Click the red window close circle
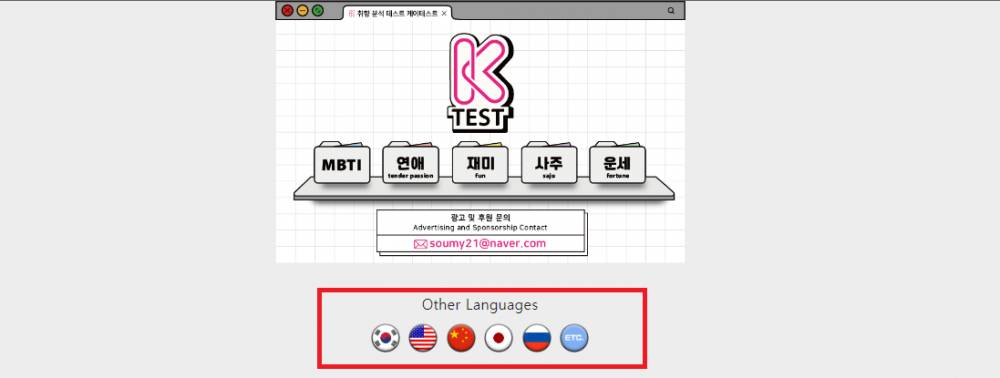 (288, 10)
